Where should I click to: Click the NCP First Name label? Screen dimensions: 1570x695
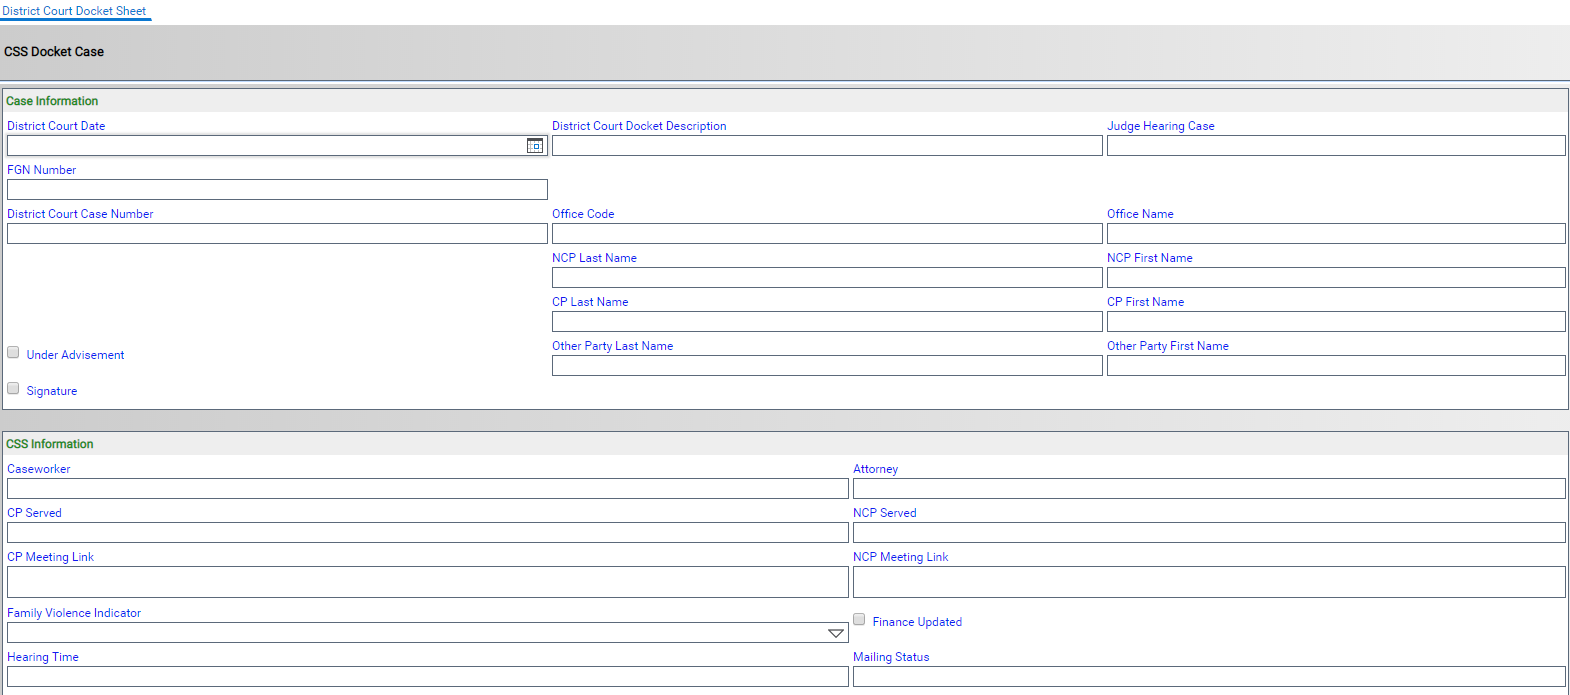pyautogui.click(x=1150, y=258)
